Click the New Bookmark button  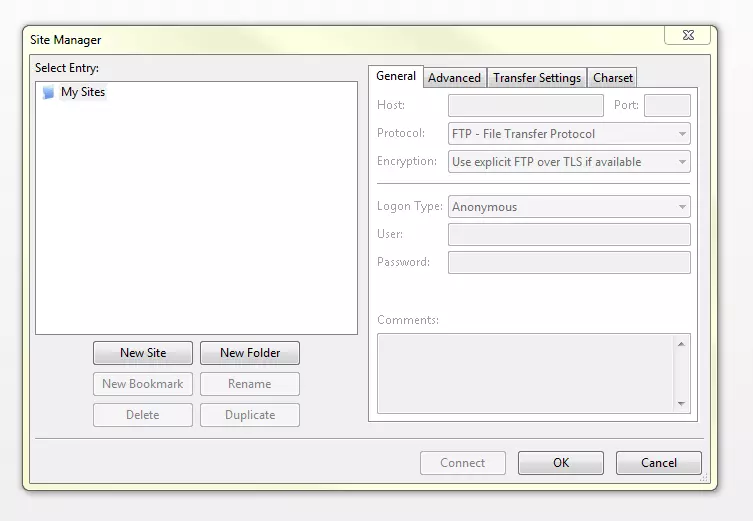click(x=143, y=384)
